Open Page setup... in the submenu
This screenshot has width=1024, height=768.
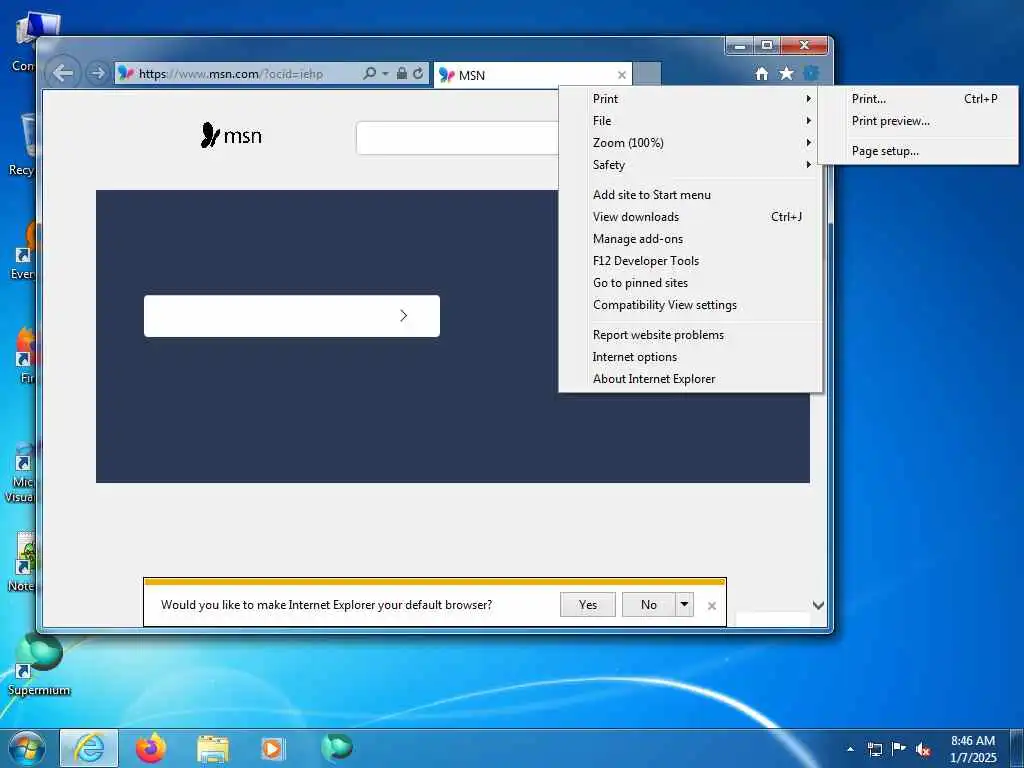click(x=918, y=151)
